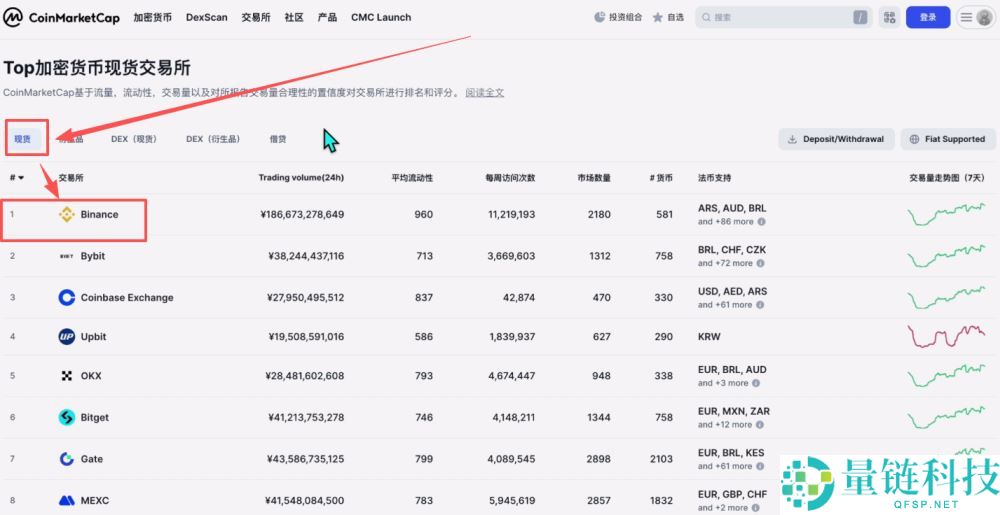Open the Upbit exchange link
This screenshot has height=515, width=1000.
coord(93,337)
